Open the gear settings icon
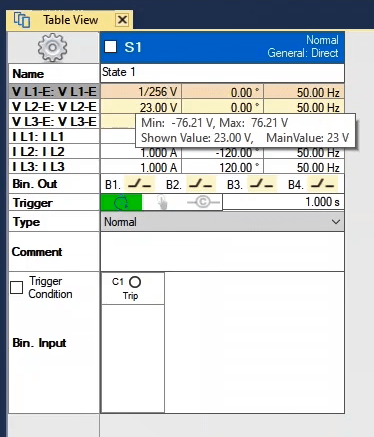 pos(52,47)
